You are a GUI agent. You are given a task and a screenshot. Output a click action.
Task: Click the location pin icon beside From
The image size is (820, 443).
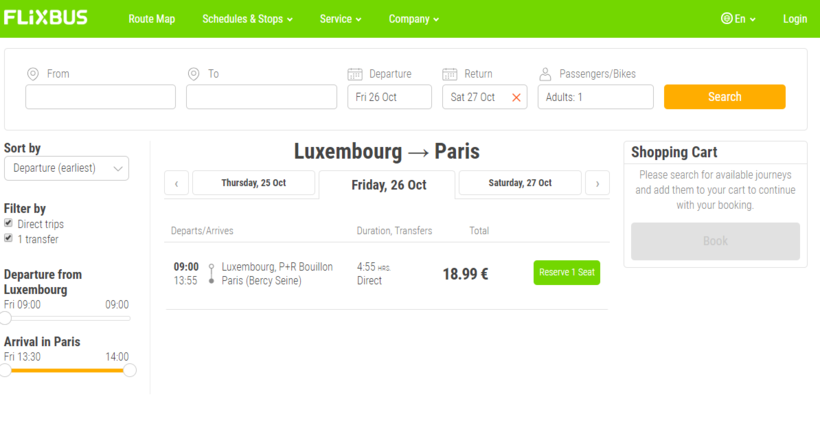[x=33, y=74]
